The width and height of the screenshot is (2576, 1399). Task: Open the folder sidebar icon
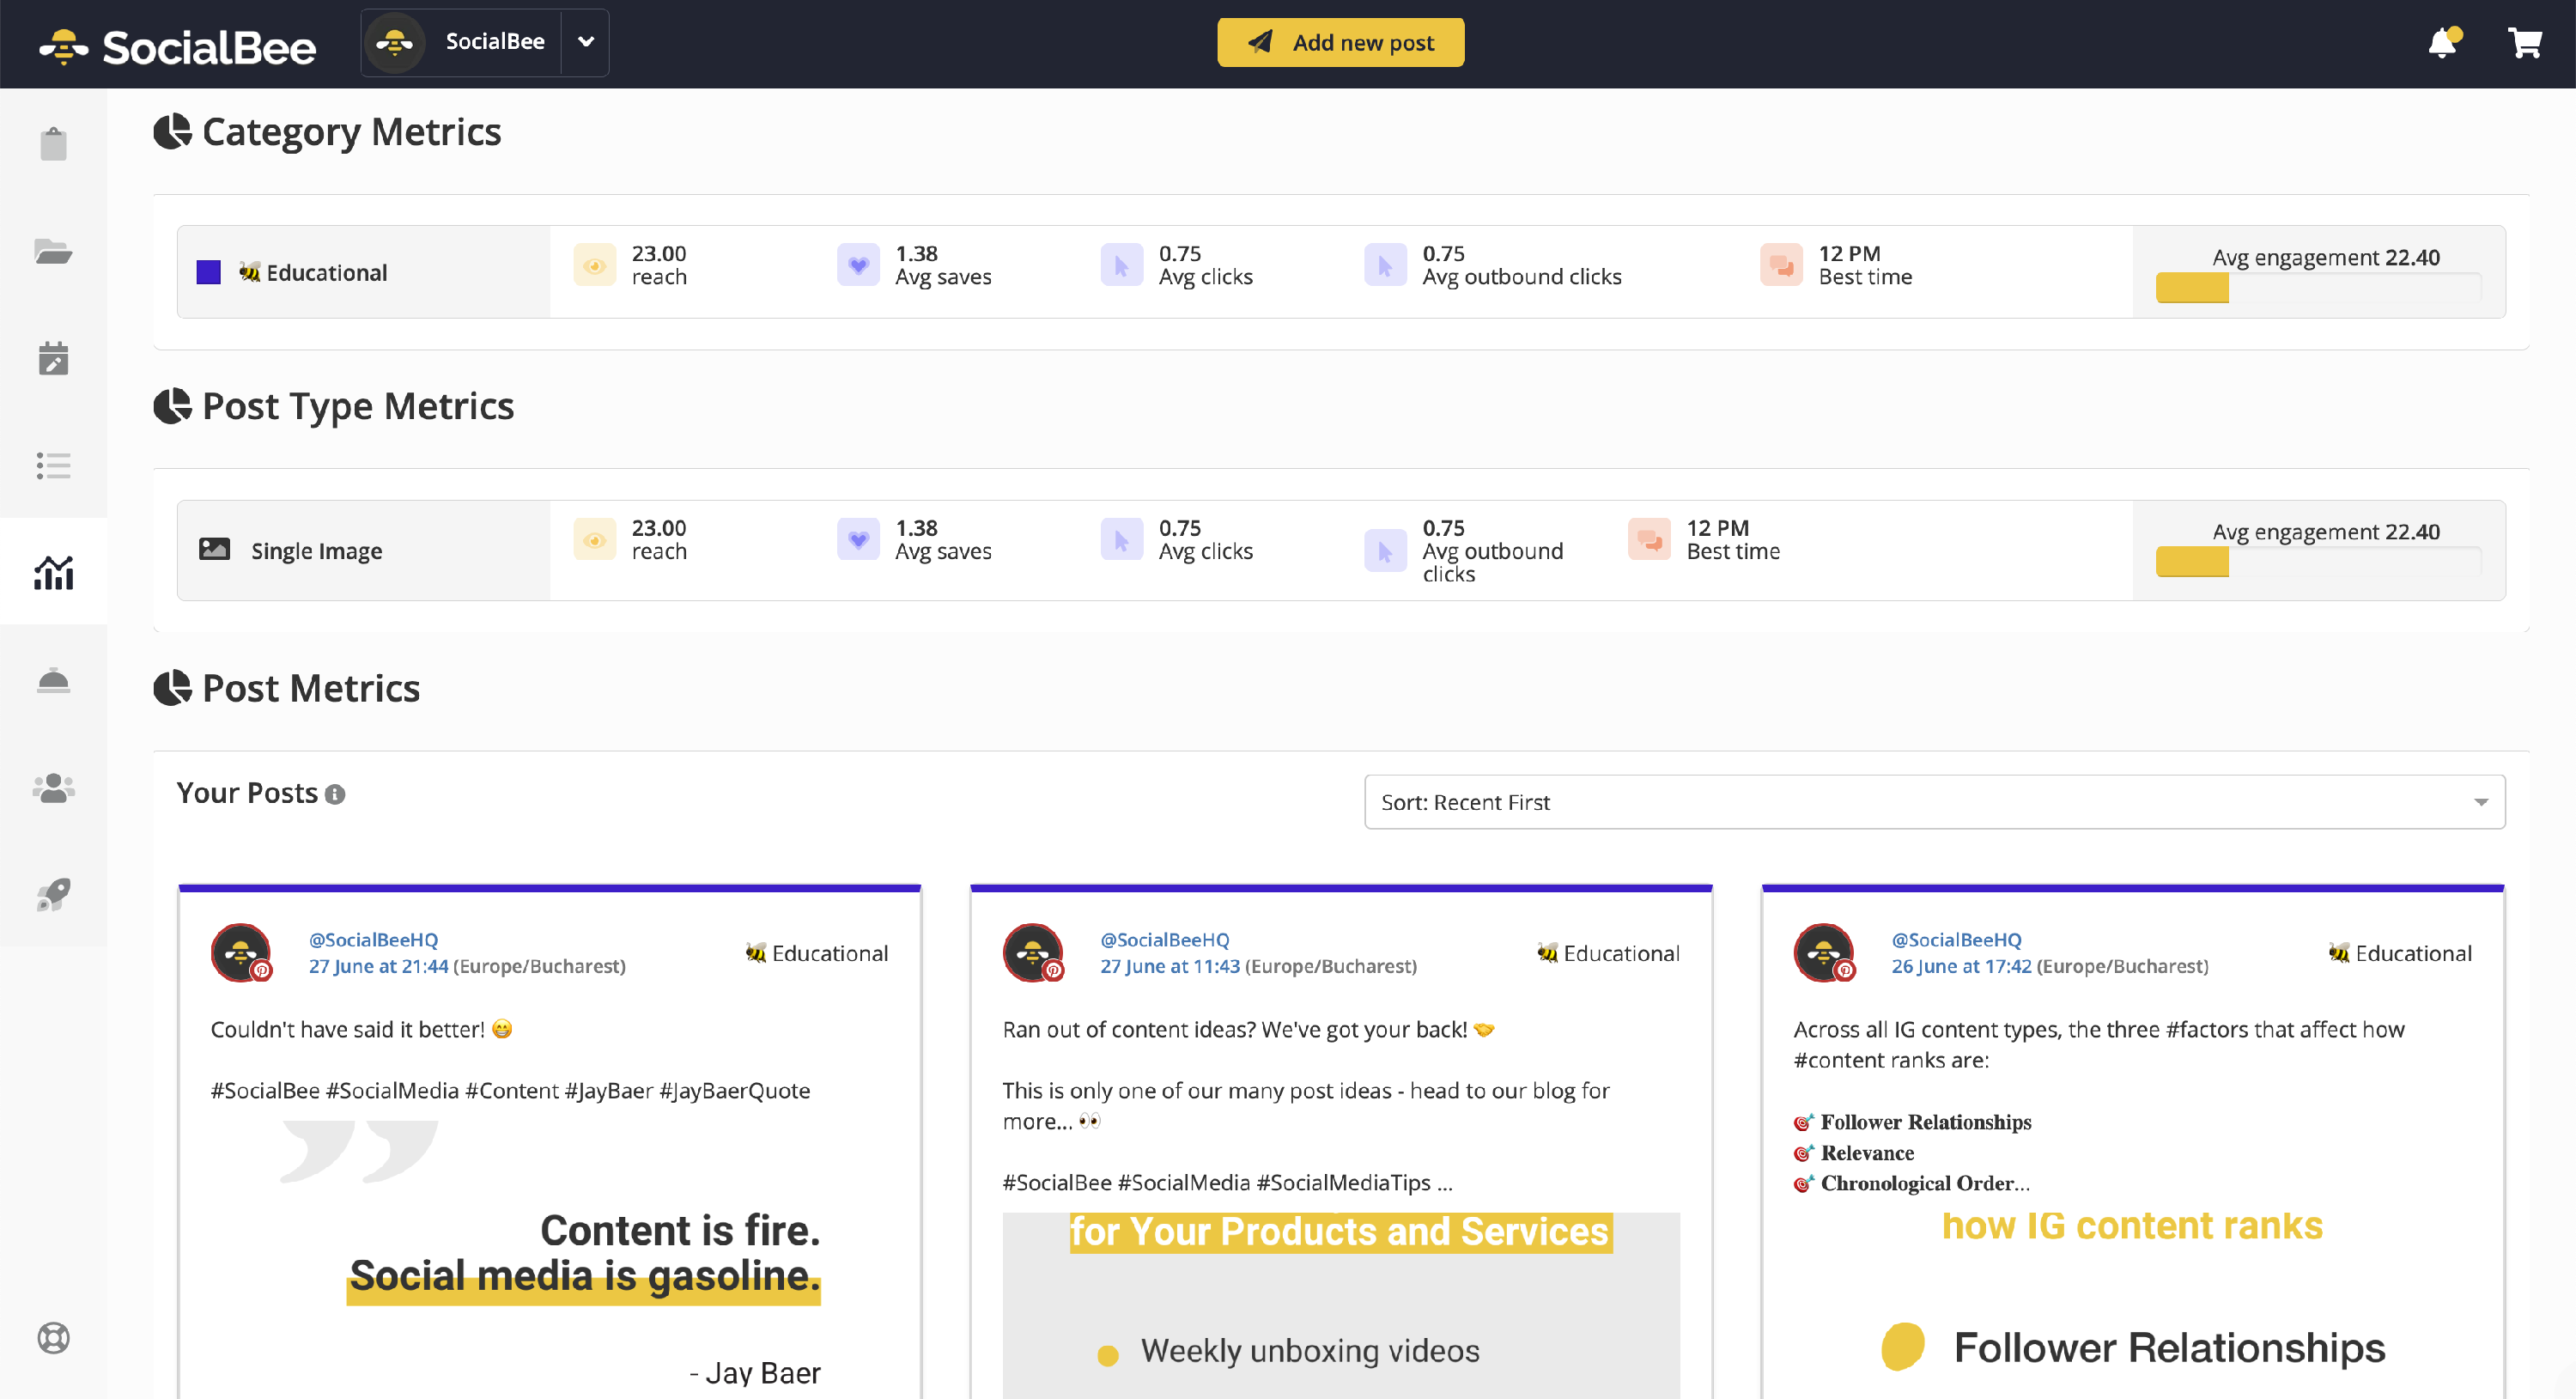[x=53, y=251]
